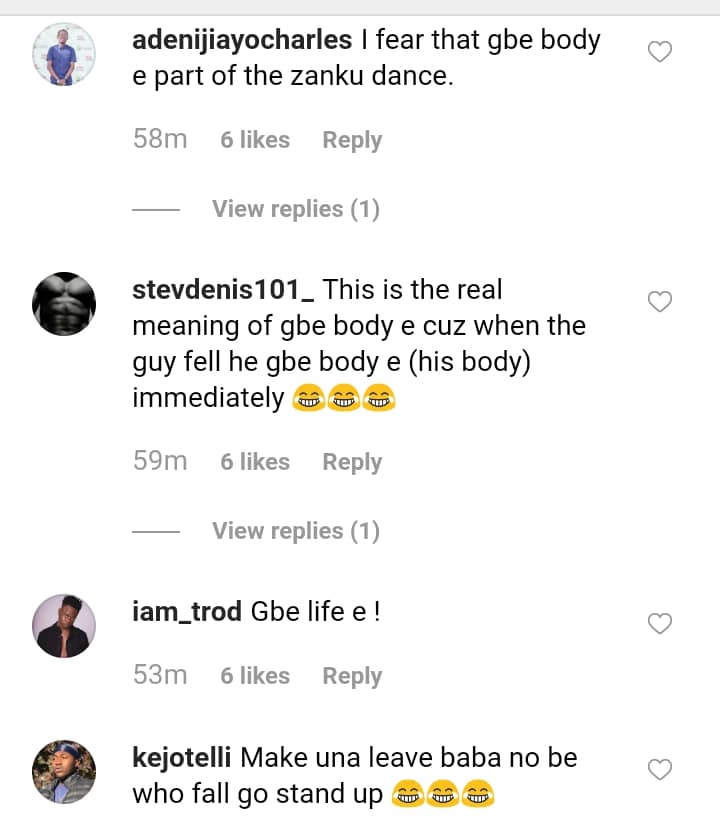Visit iam_trod's profile via username

point(187,612)
